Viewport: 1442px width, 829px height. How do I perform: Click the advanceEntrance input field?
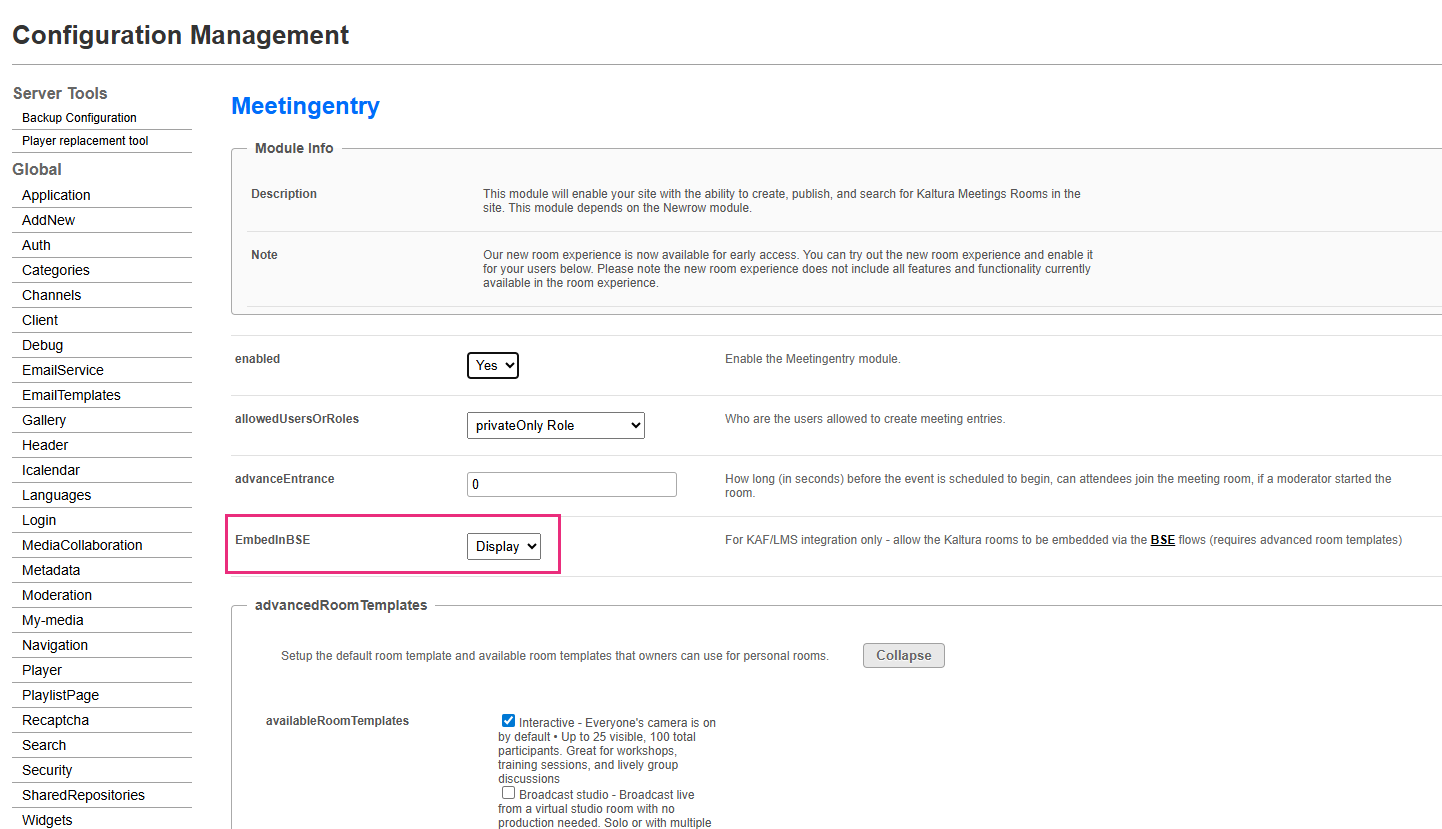(x=572, y=484)
